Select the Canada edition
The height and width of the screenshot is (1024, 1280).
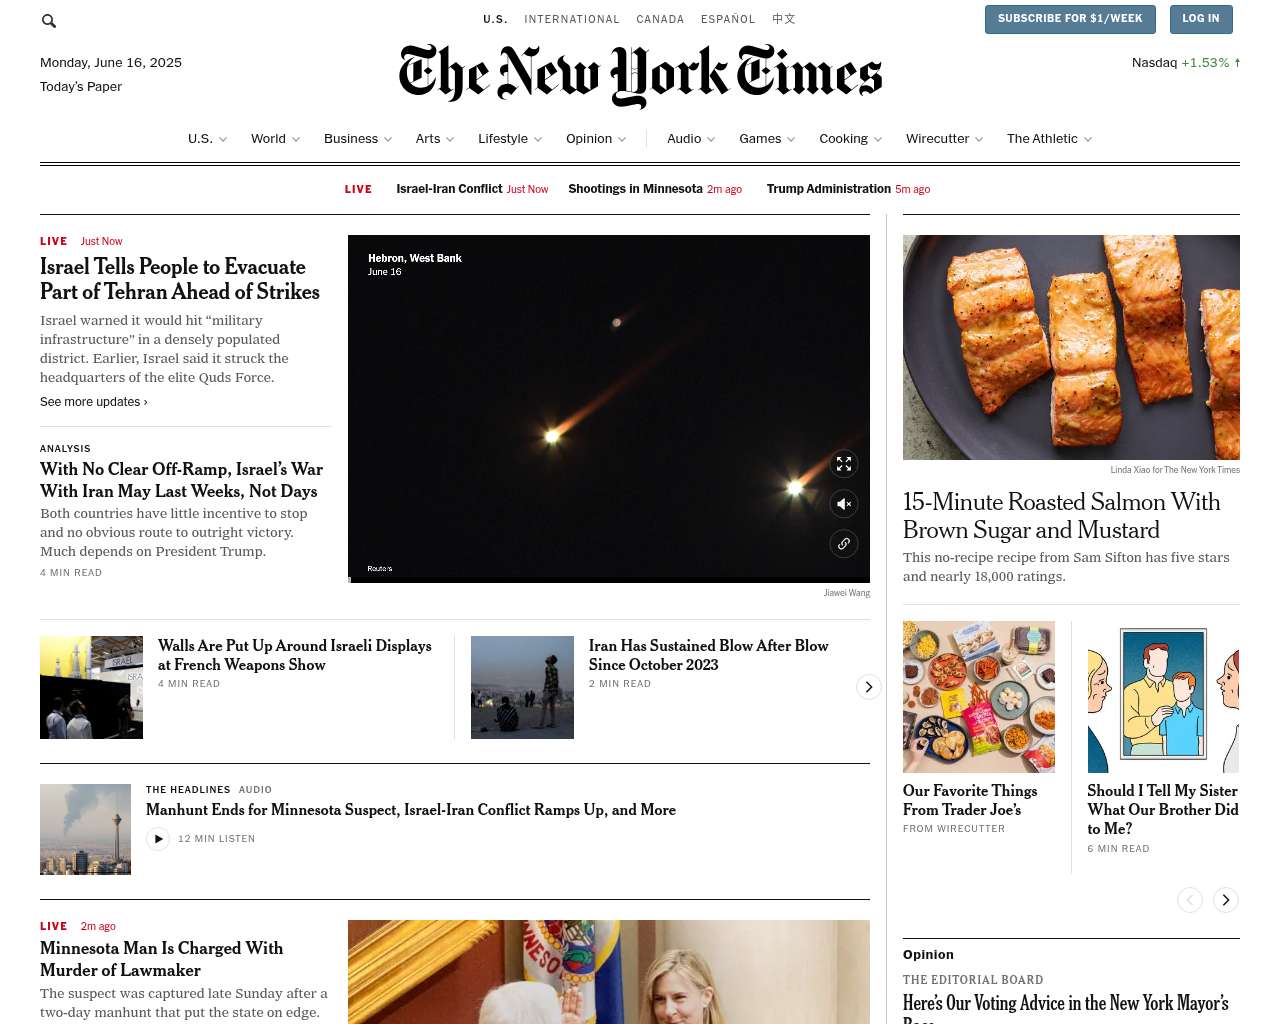pyautogui.click(x=660, y=19)
